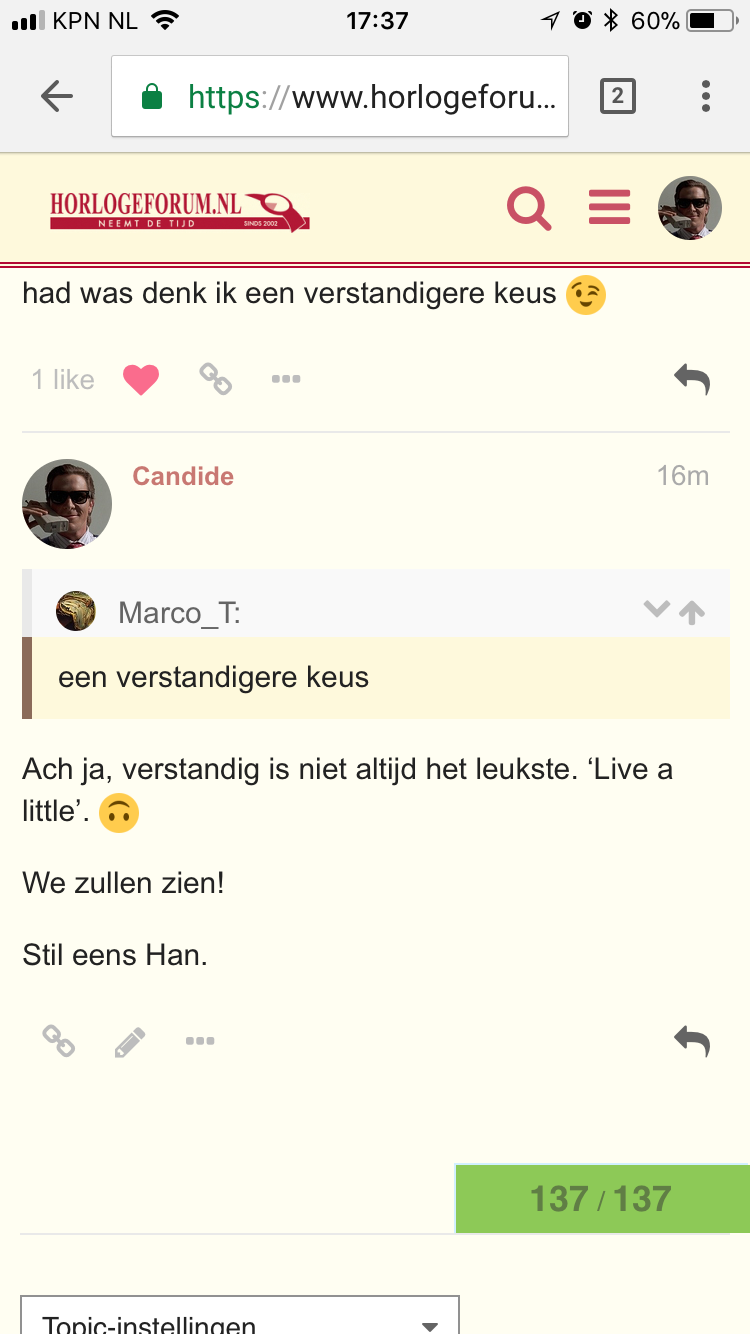Click the Candide username link
Image resolution: width=750 pixels, height=1334 pixels.
[183, 476]
